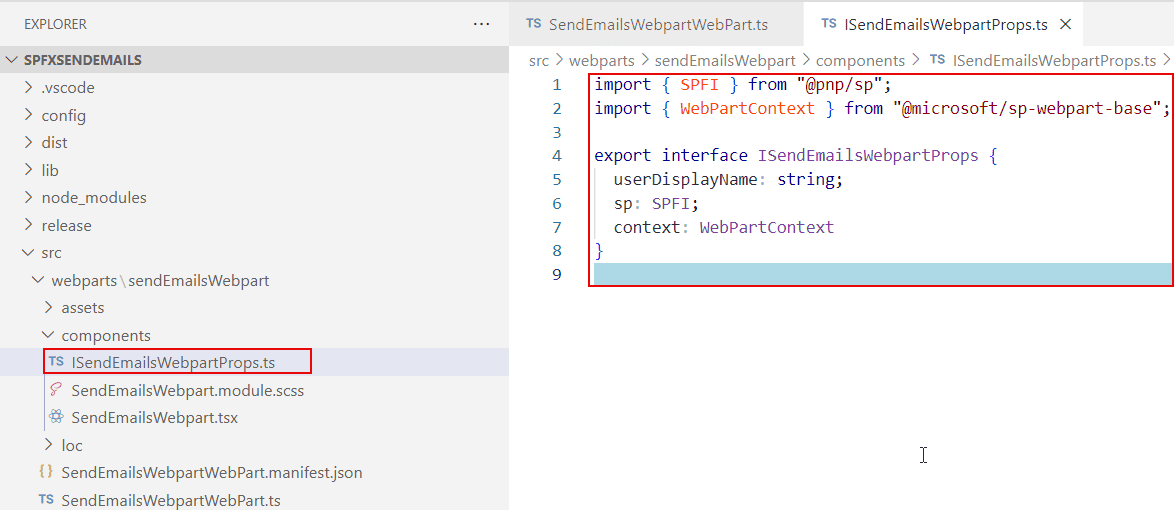Select the assets folder name
The image size is (1174, 510).
pos(82,308)
